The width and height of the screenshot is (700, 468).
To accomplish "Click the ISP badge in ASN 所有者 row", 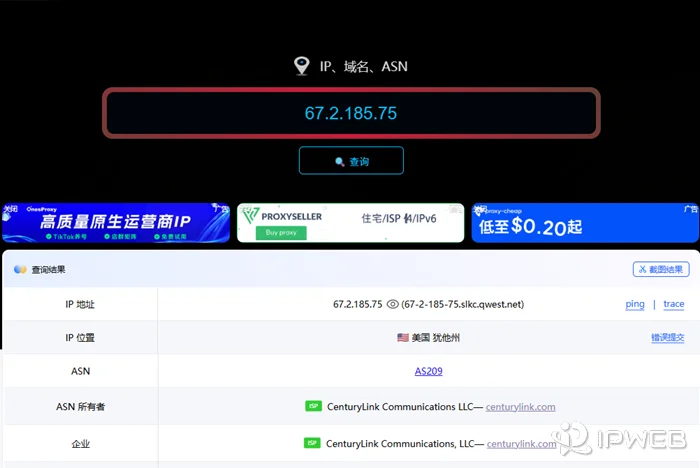I will click(x=313, y=406).
